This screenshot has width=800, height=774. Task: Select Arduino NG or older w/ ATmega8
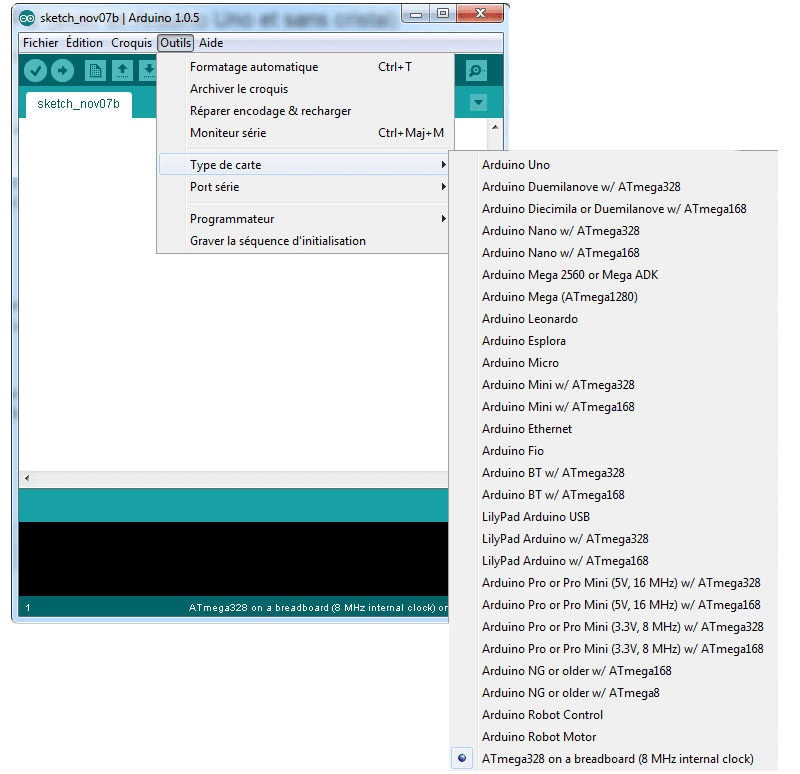pyautogui.click(x=614, y=692)
